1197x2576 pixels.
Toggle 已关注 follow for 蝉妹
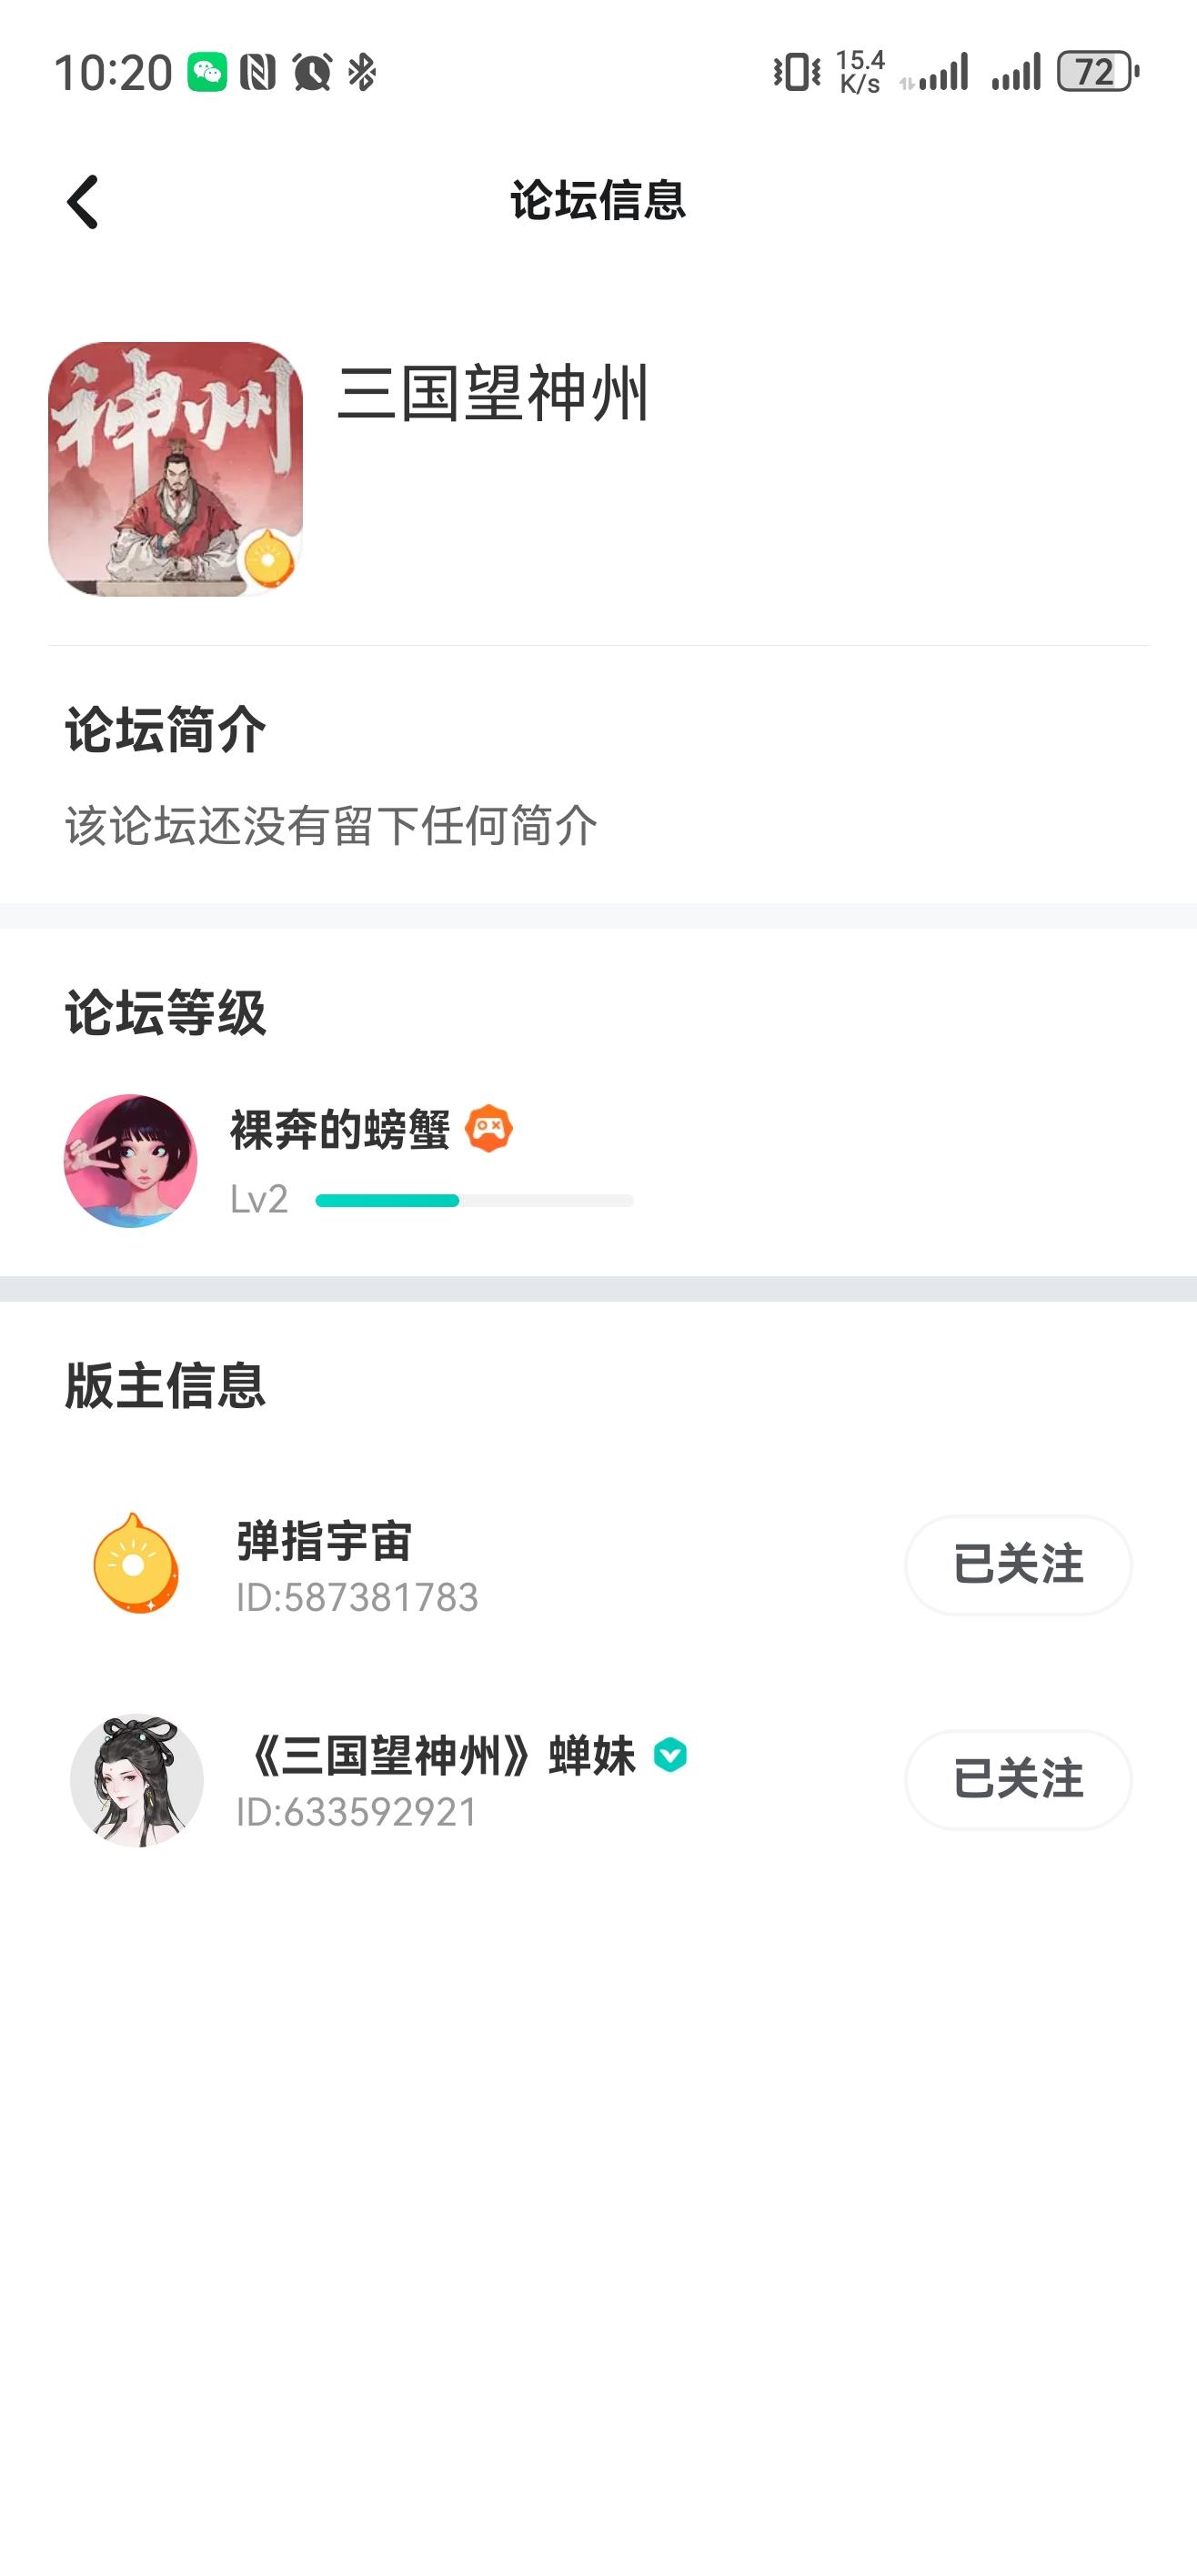tap(1018, 1780)
